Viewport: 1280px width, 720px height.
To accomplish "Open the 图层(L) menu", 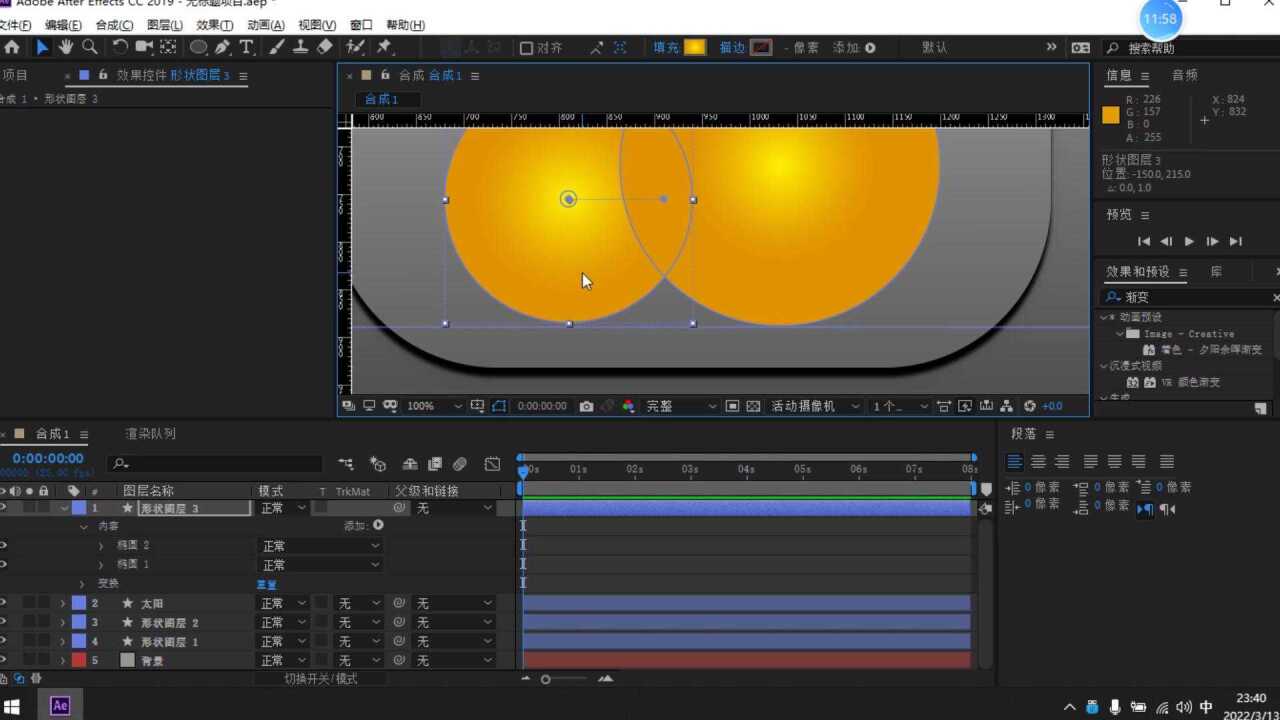I will (x=165, y=25).
